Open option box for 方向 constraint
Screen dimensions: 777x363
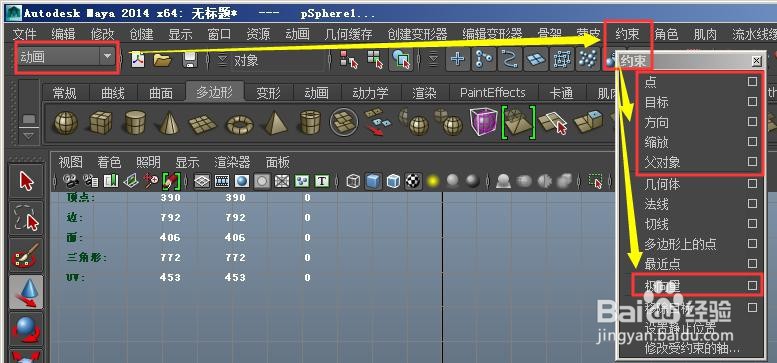click(x=752, y=121)
